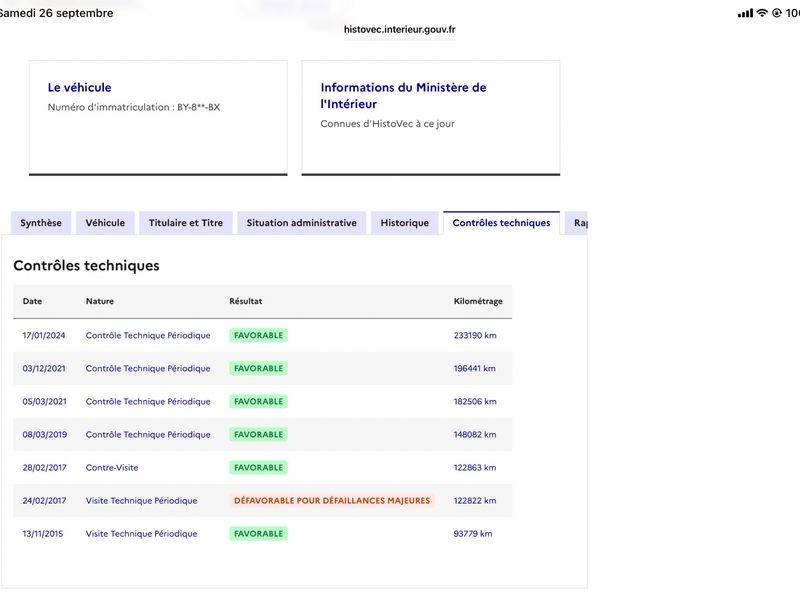Open the partially visible Rapport tab
Image resolution: width=800 pixels, height=600 pixels.
[577, 223]
